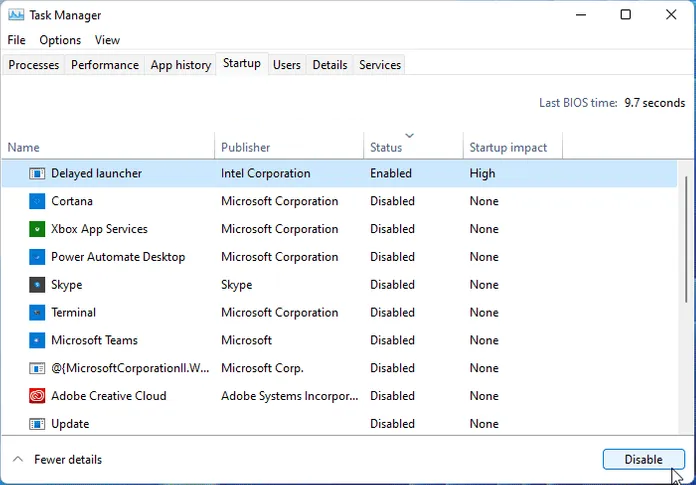The image size is (696, 485).
Task: Select the @{MicrosoftCorporationII.W... entry name
Action: coord(130,368)
